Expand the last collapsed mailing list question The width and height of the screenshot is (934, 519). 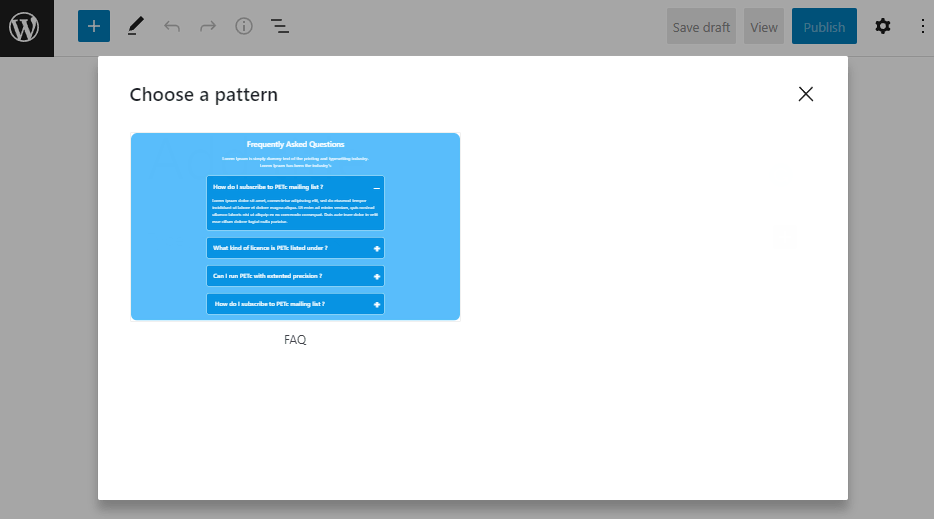tap(377, 304)
